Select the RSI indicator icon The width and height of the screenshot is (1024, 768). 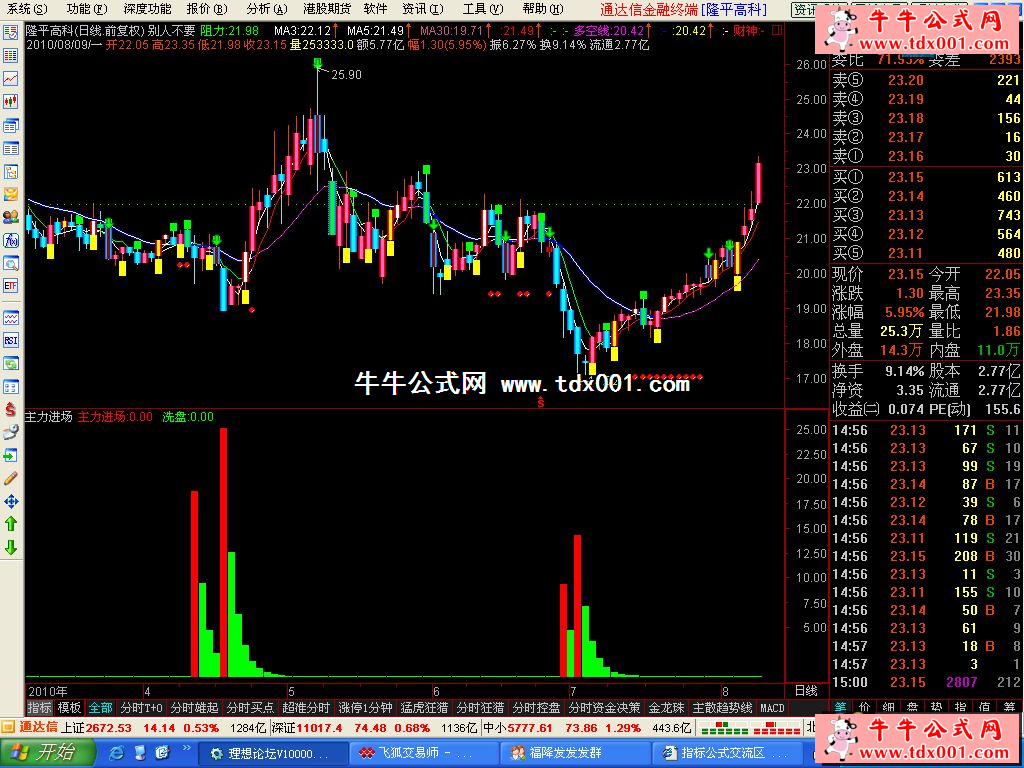[x=11, y=340]
